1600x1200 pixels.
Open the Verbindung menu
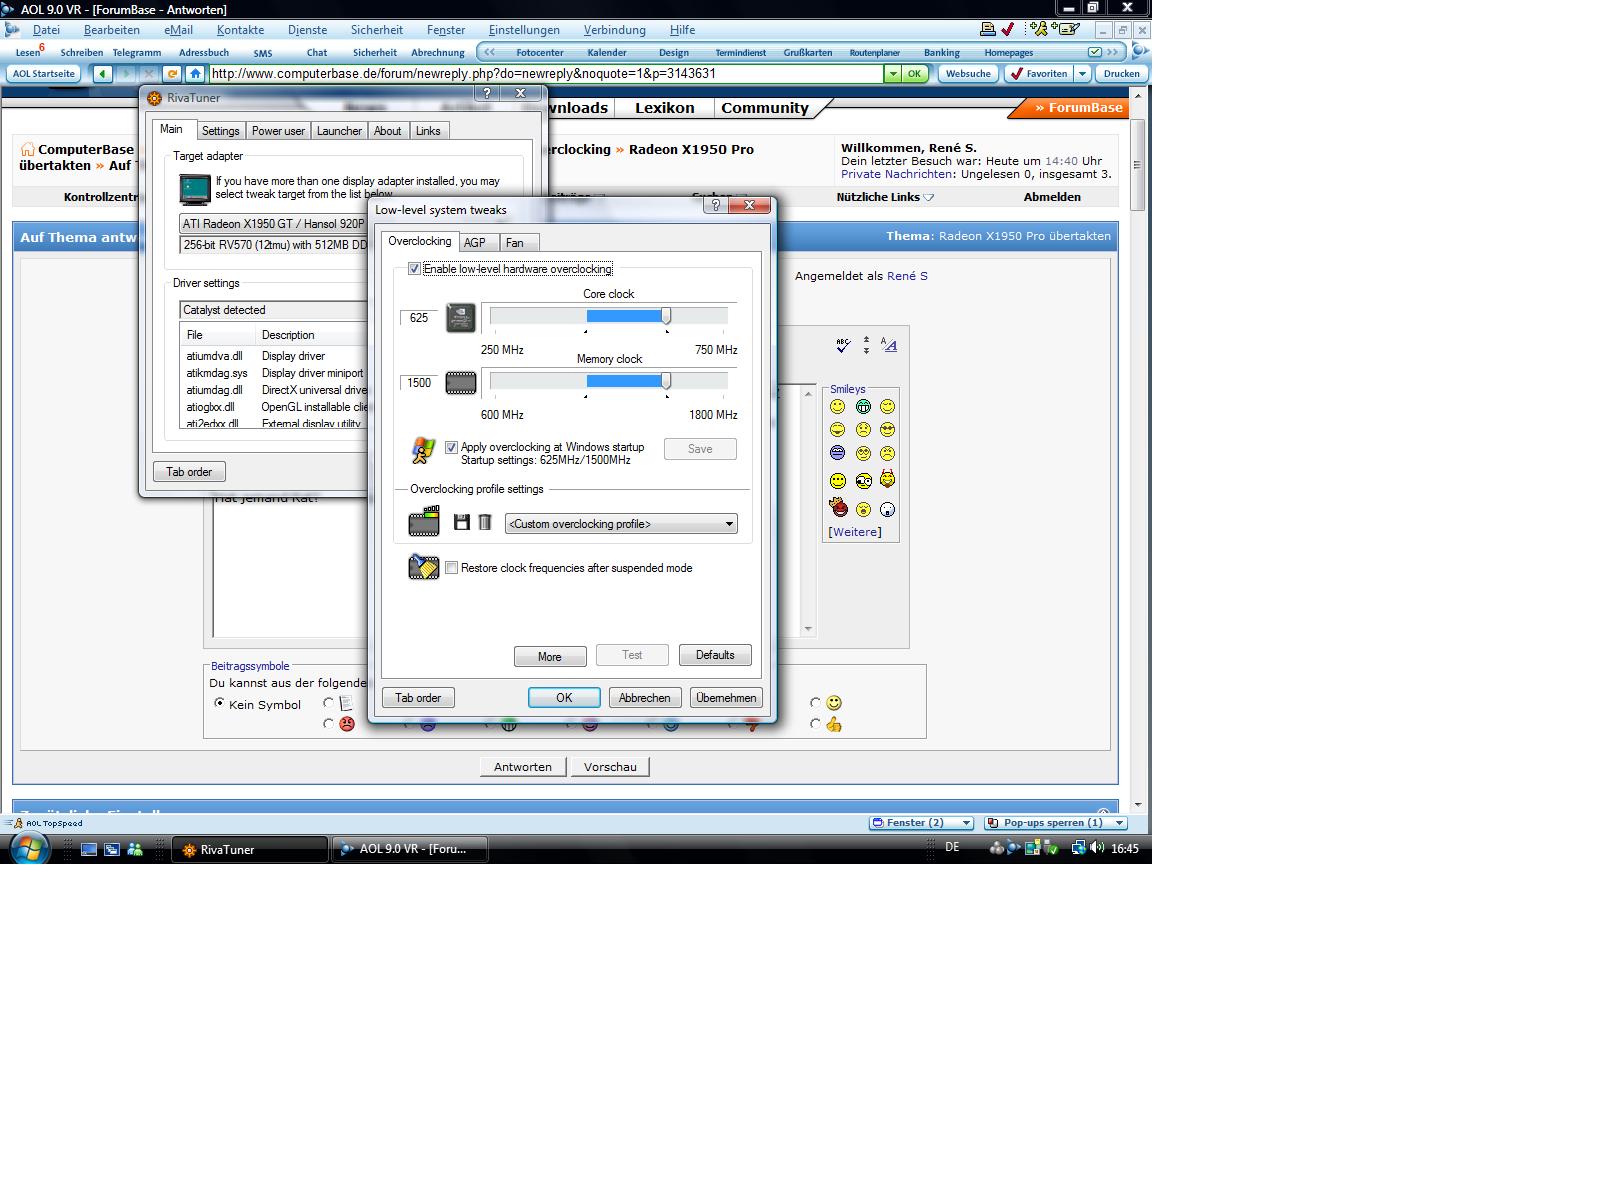(615, 30)
